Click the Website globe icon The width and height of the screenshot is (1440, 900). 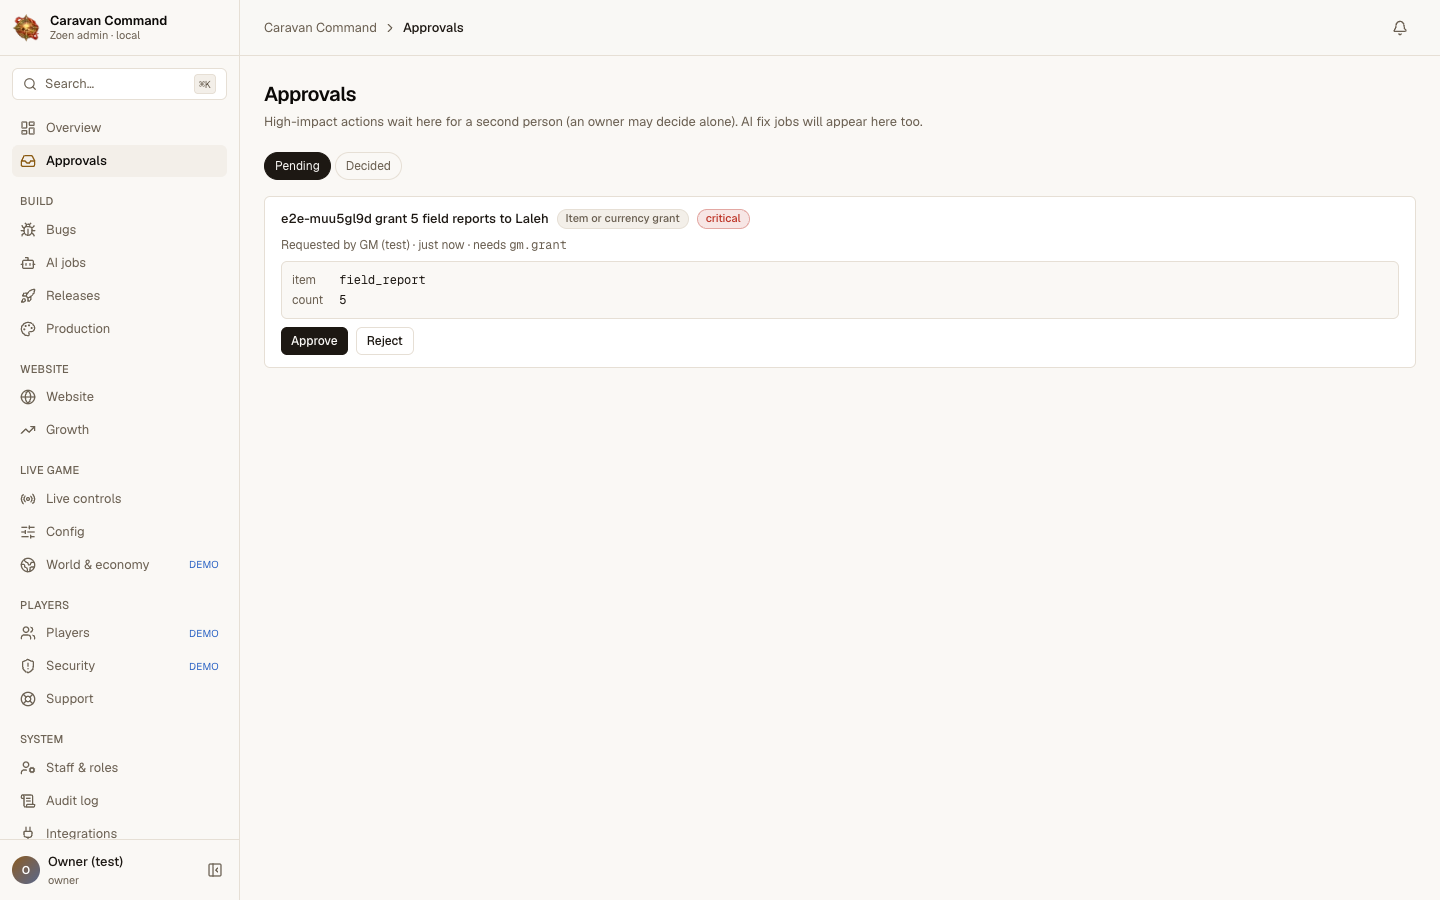28,397
